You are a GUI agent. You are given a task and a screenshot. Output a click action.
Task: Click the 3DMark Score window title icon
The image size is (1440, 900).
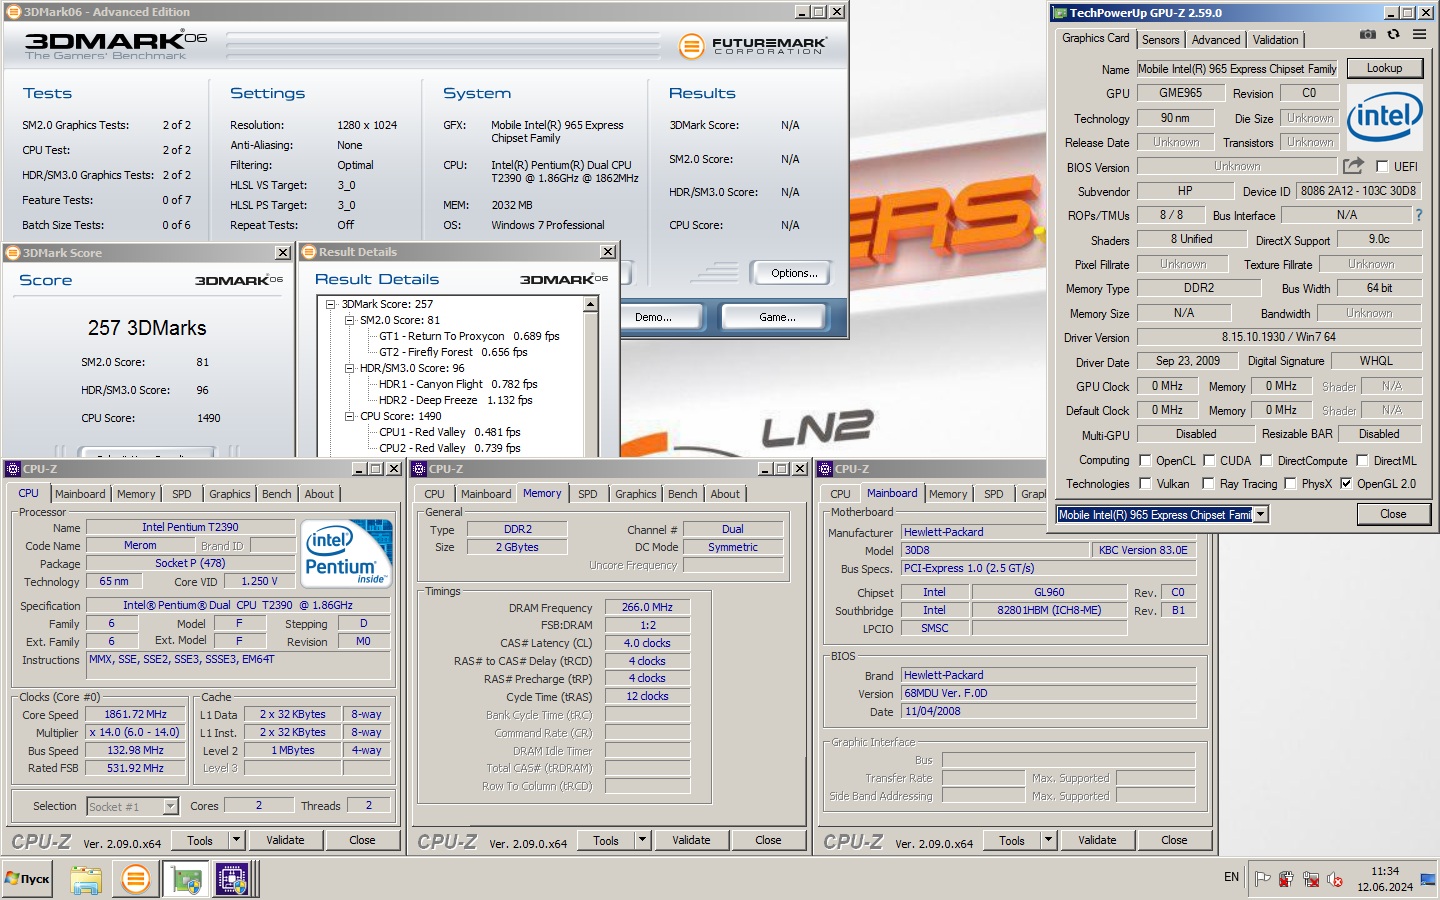(12, 253)
